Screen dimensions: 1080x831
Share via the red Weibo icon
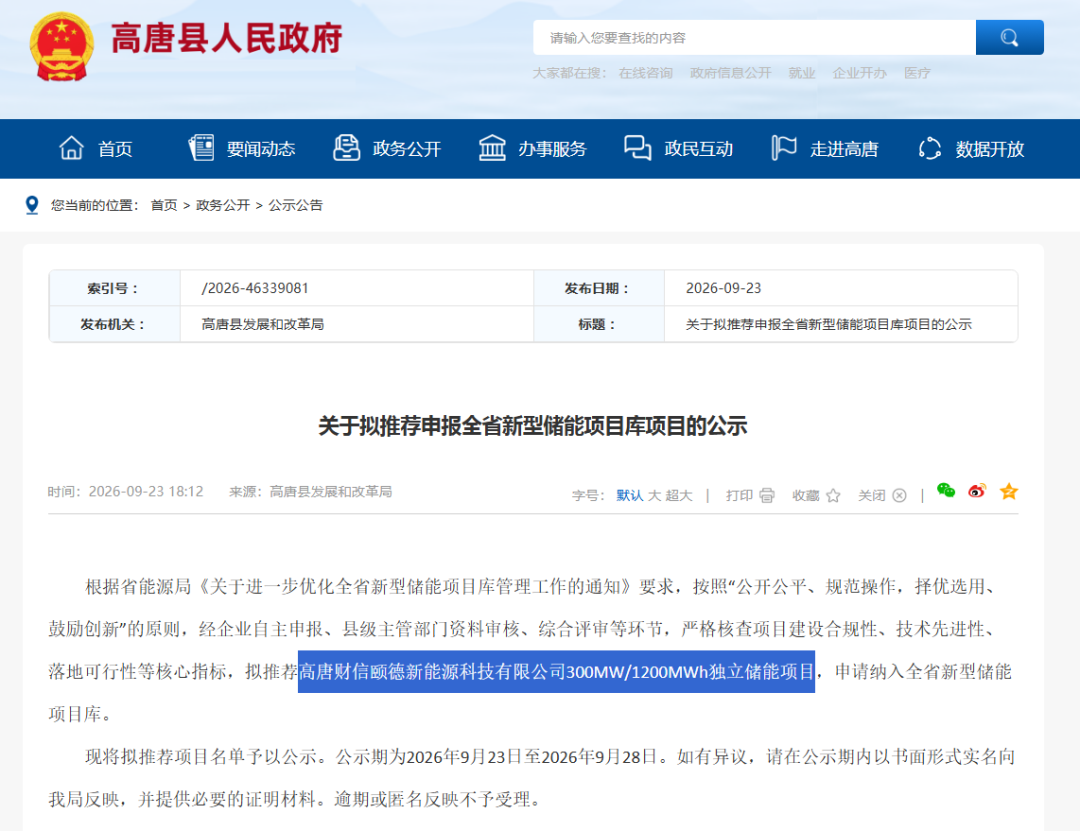click(977, 491)
